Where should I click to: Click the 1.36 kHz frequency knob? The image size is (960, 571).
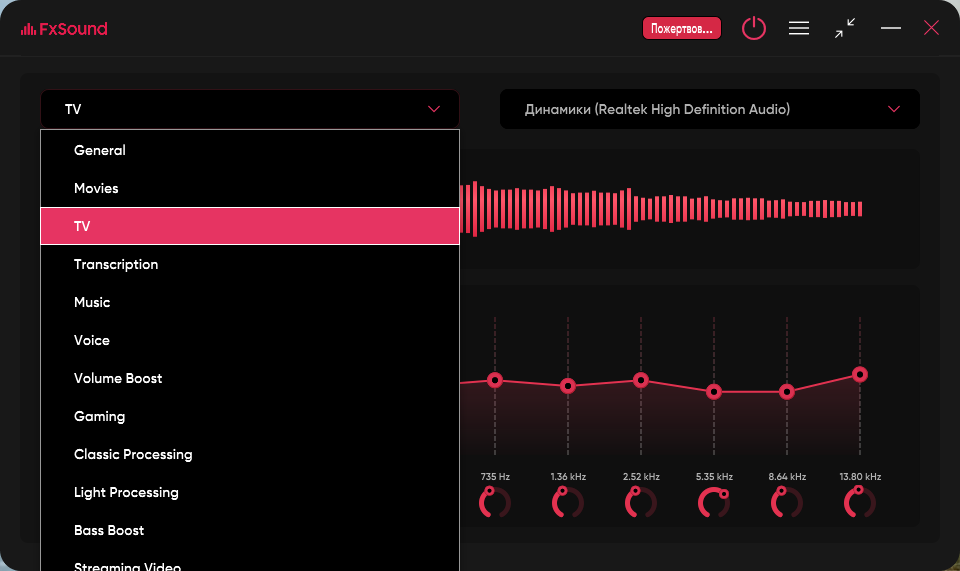(x=568, y=502)
